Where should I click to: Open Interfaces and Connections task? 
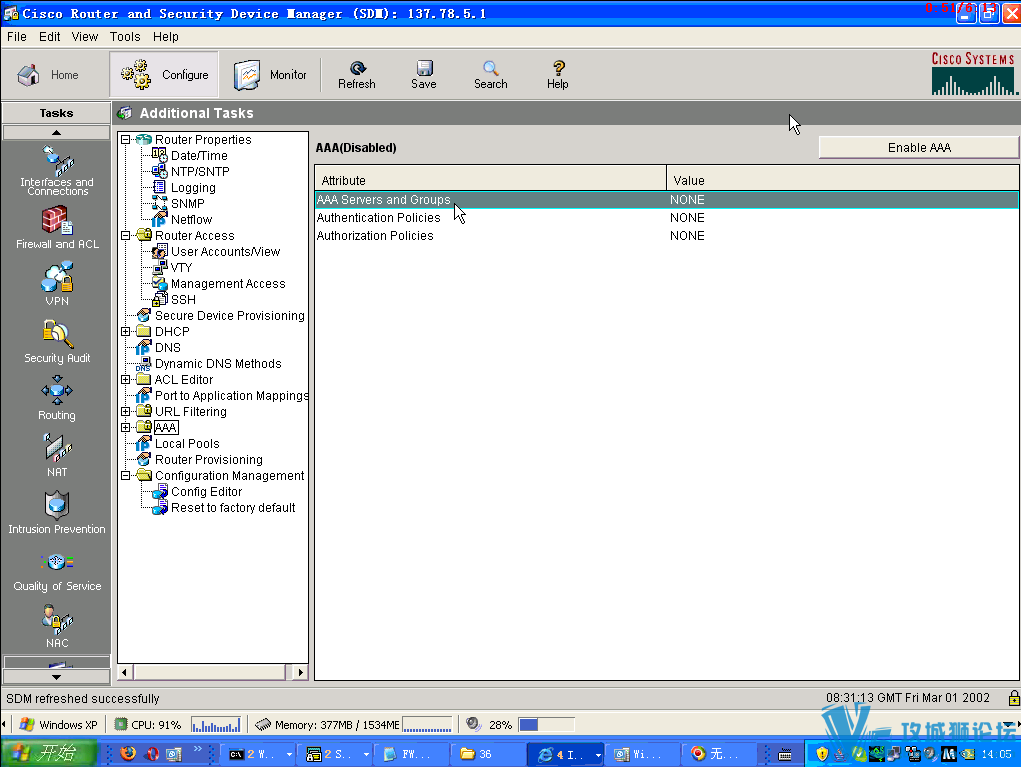[57, 171]
